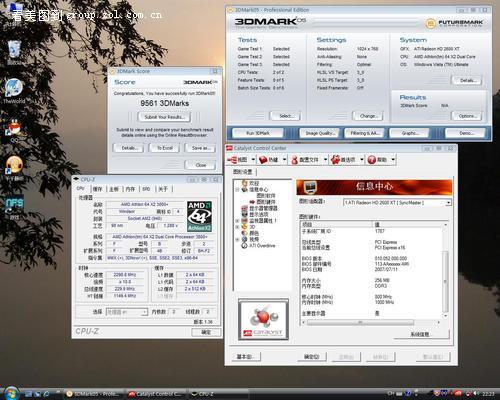Click Select button under Tests
This screenshot has width=500, height=400.
[286, 116]
